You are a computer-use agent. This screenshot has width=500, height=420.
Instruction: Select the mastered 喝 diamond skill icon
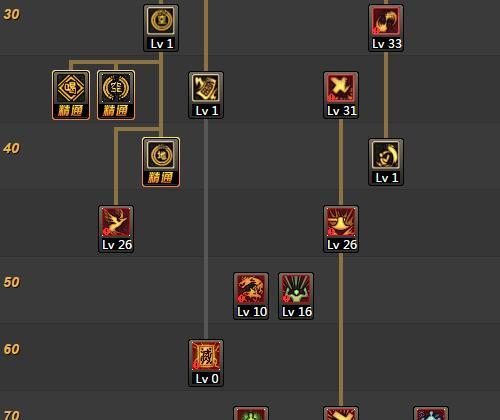(71, 95)
